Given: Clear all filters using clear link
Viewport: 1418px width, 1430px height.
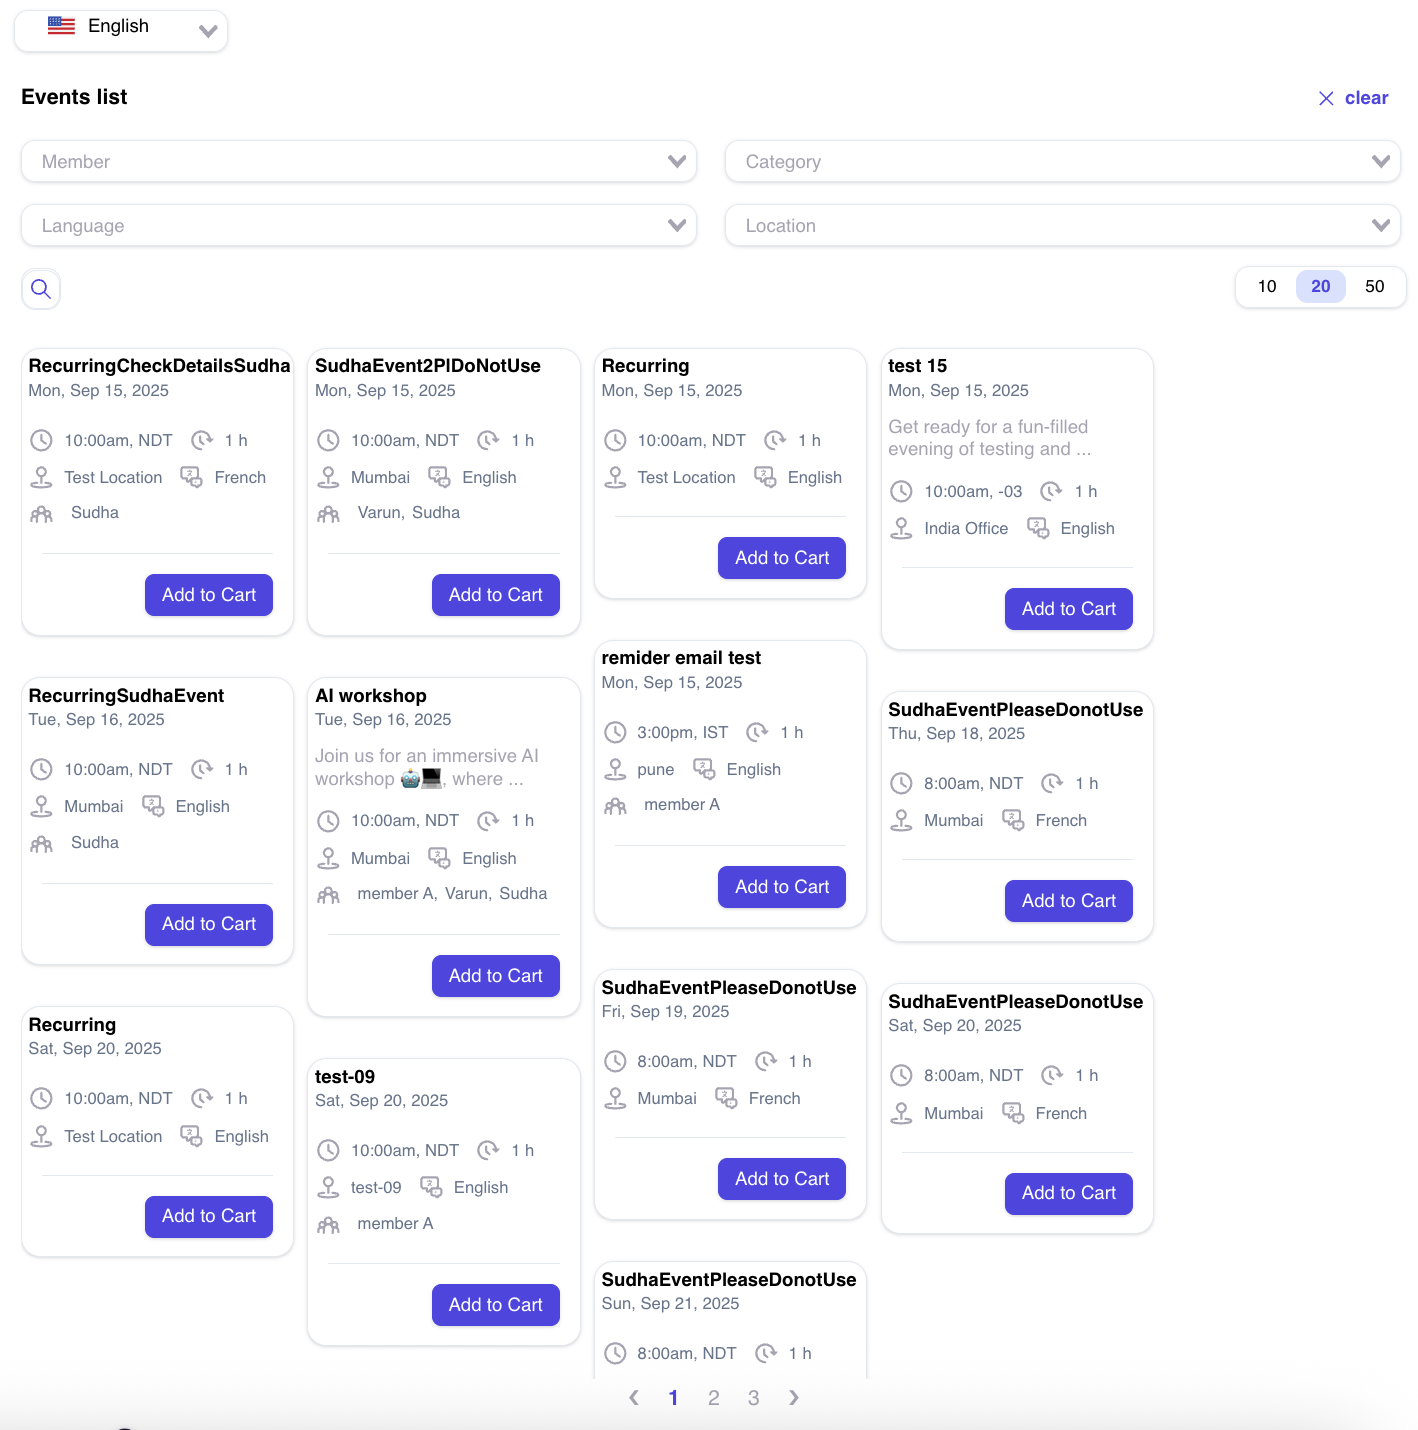Looking at the screenshot, I should coord(1366,98).
